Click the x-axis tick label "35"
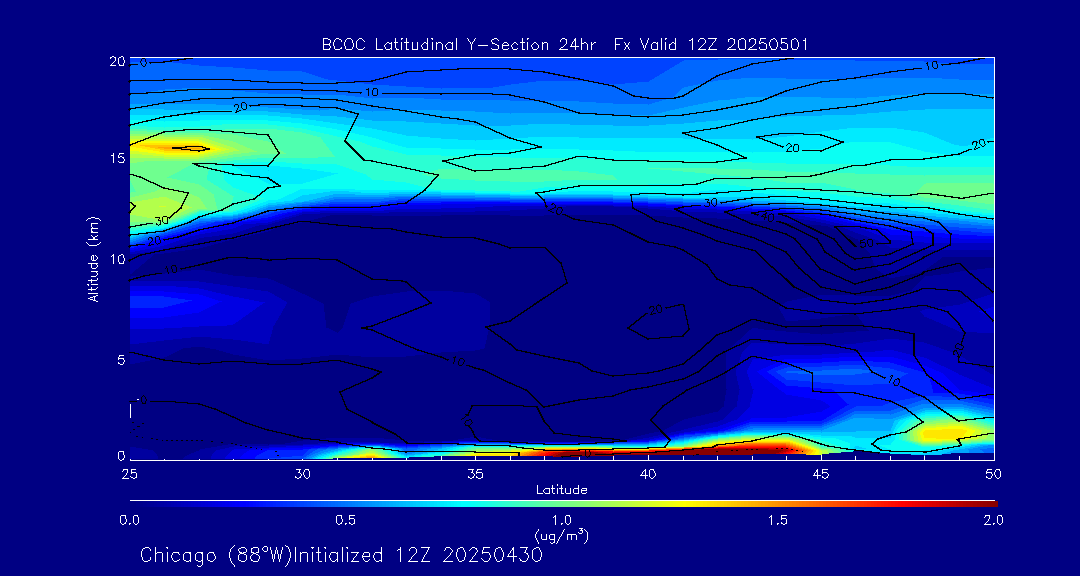1080x576 pixels. pyautogui.click(x=475, y=474)
